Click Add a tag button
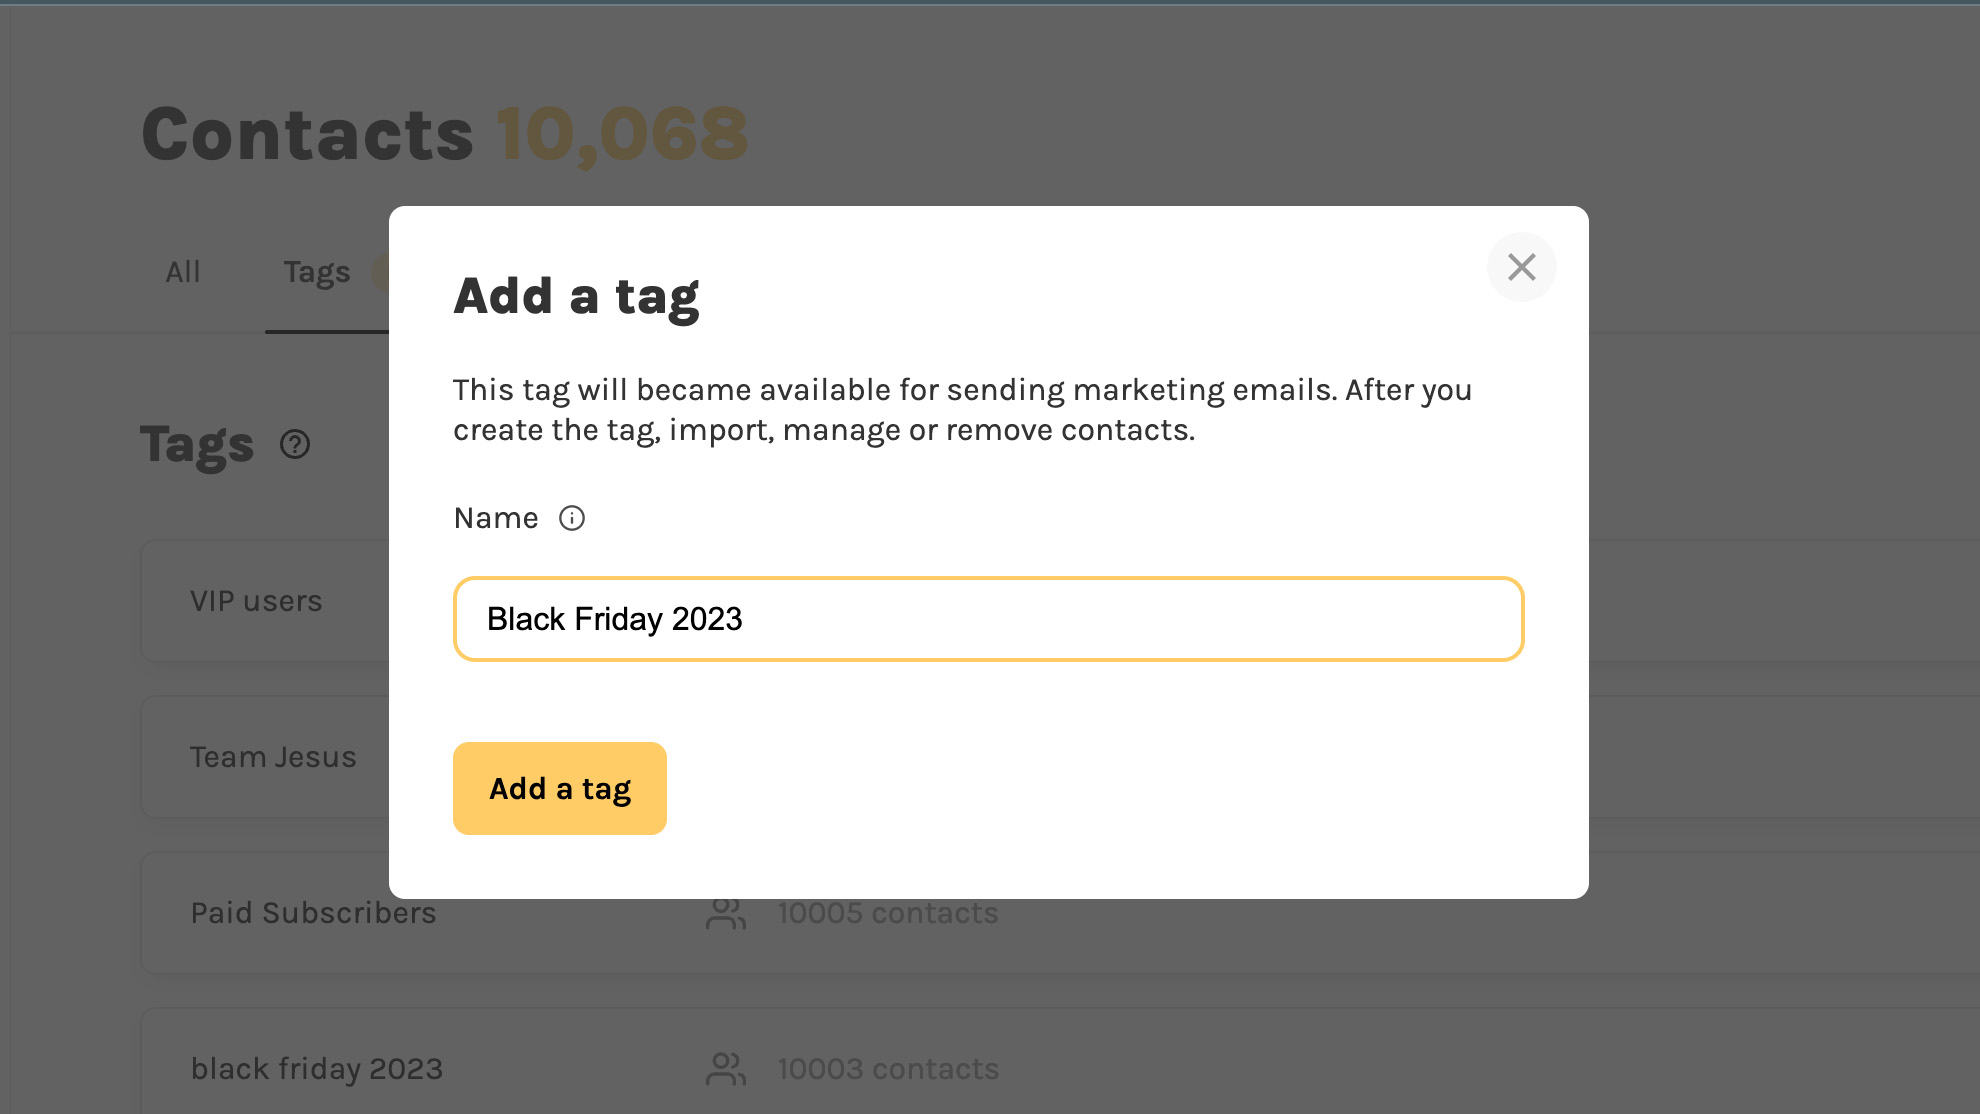1980x1114 pixels. coord(560,788)
